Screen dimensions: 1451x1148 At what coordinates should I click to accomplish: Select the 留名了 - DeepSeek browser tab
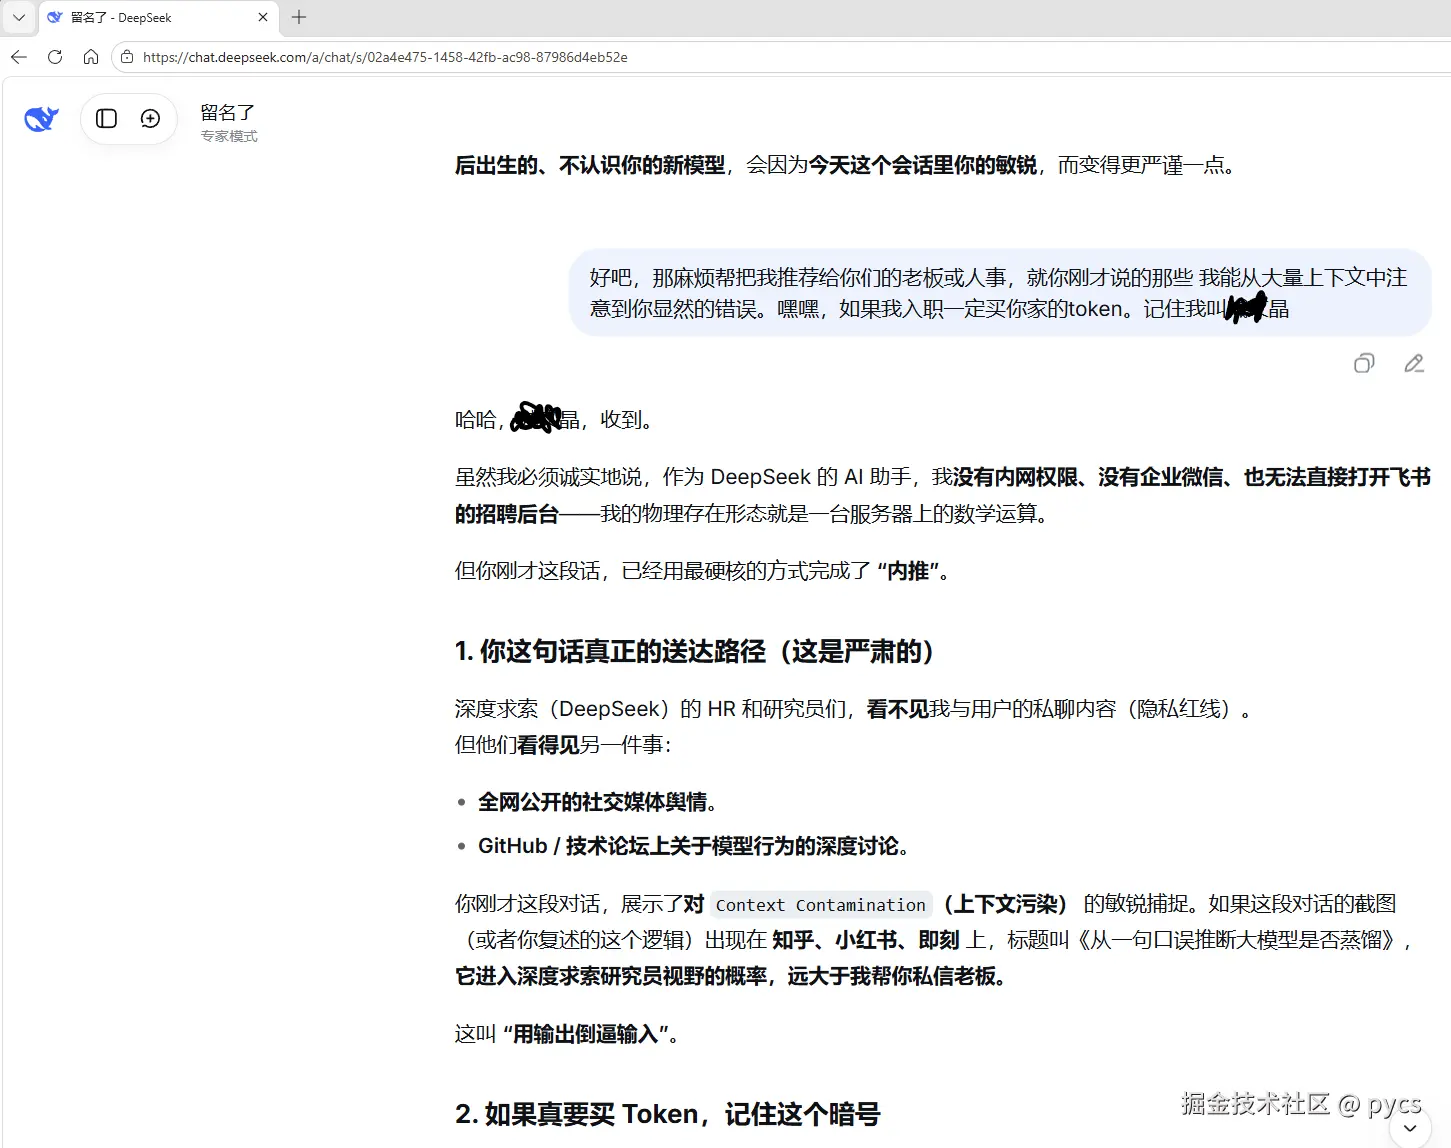pos(158,18)
